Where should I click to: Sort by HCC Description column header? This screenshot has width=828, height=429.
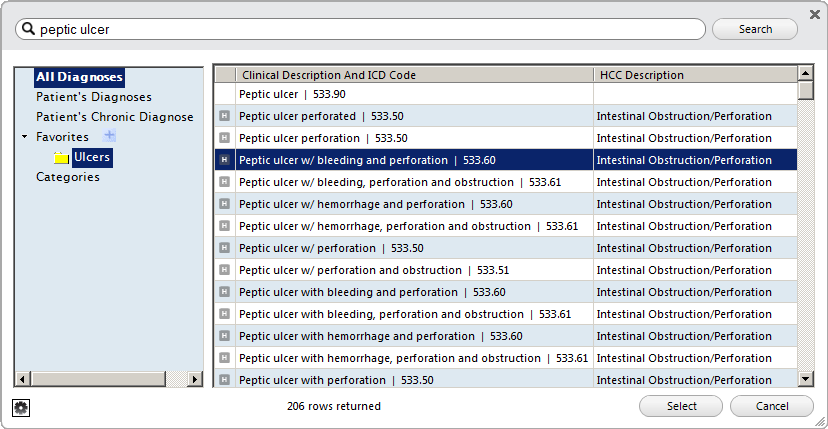695,75
